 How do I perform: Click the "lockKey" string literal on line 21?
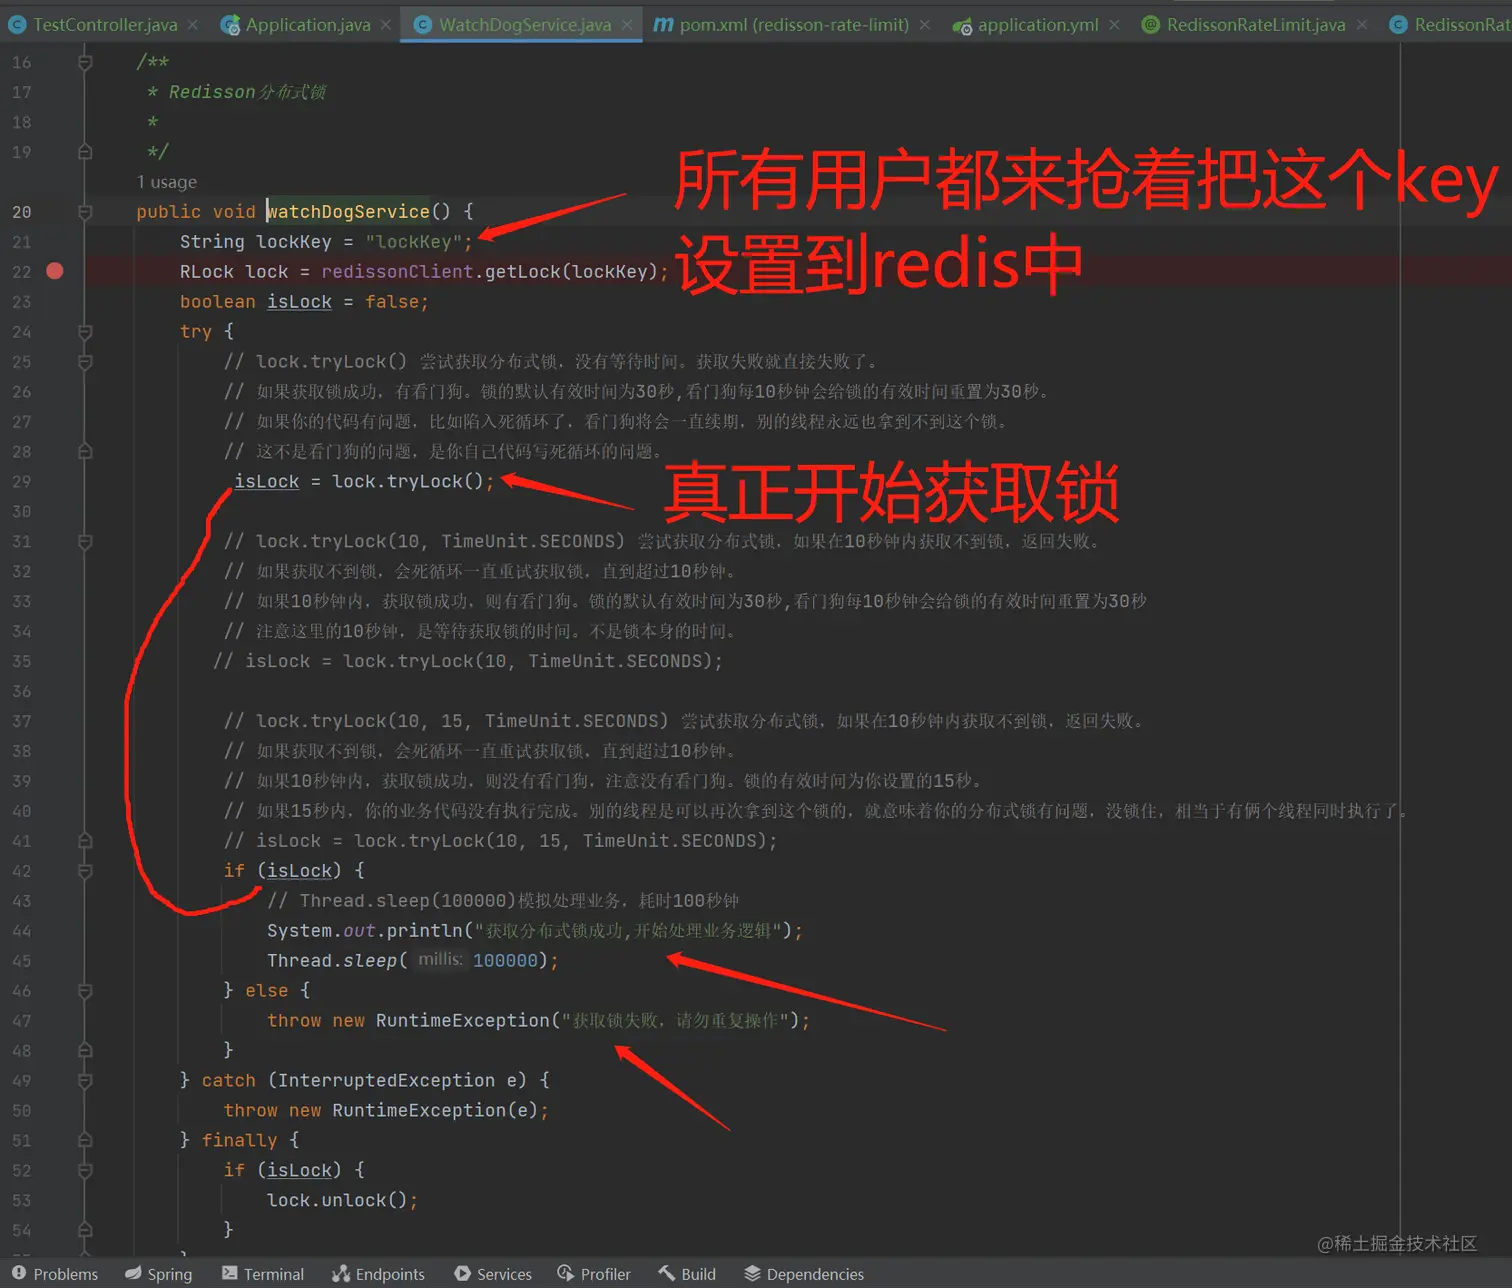[414, 242]
